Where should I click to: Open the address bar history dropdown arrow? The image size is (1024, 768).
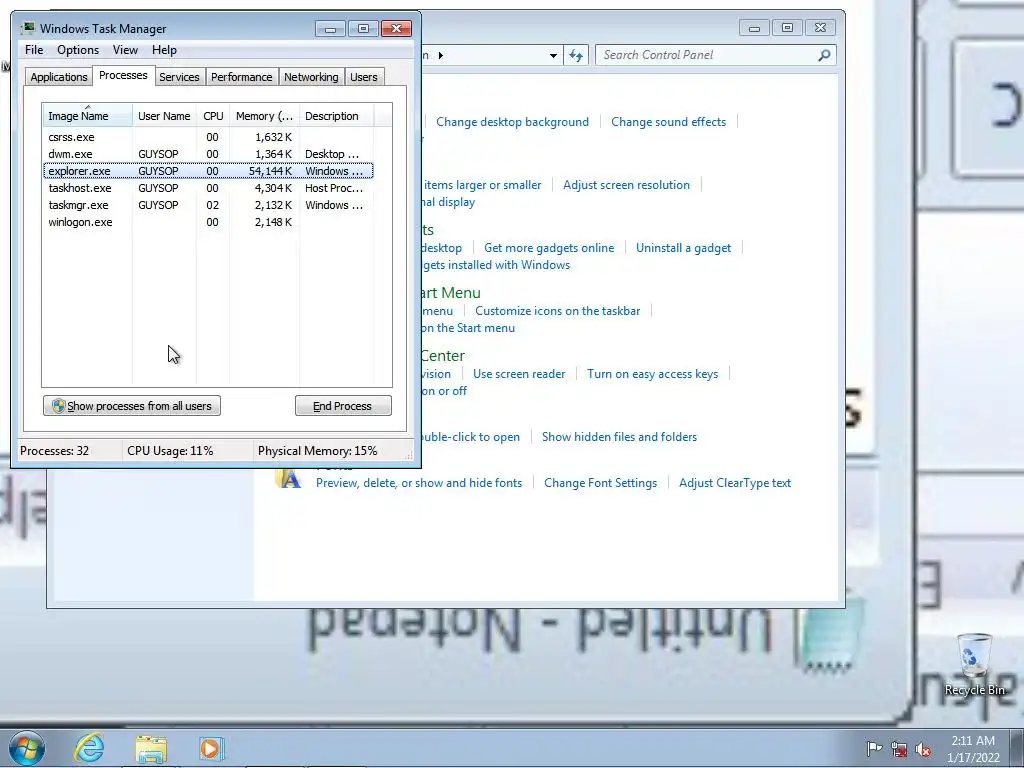pyautogui.click(x=553, y=56)
